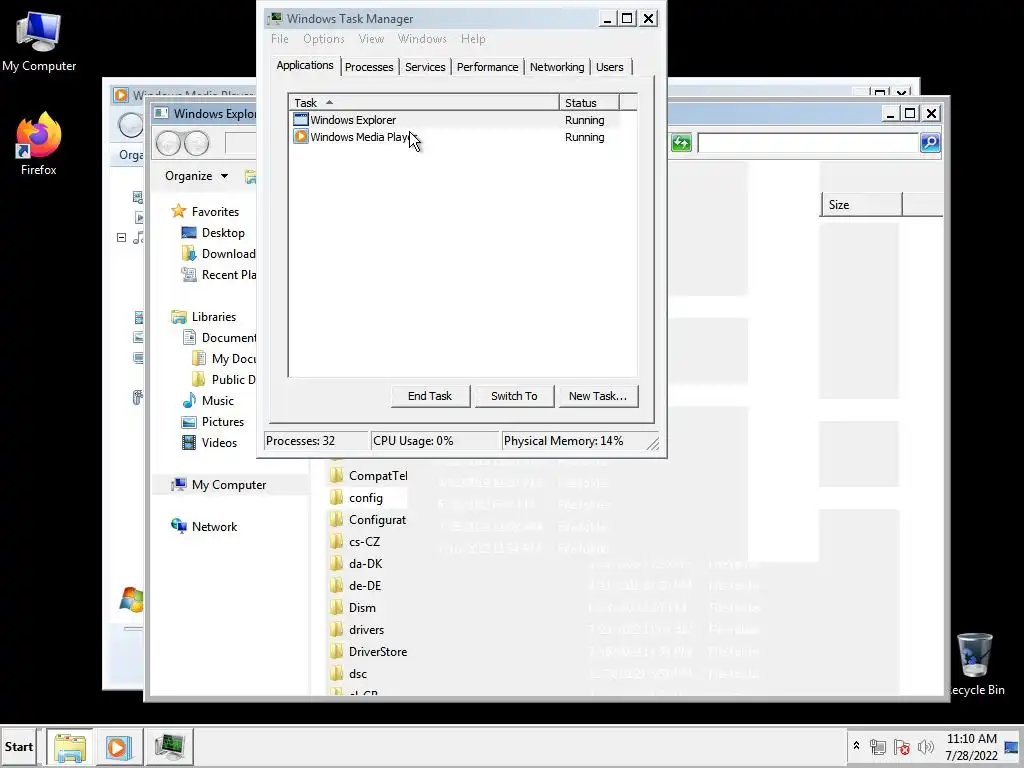Sort by the Status column header
The width and height of the screenshot is (1024, 768).
click(x=589, y=103)
